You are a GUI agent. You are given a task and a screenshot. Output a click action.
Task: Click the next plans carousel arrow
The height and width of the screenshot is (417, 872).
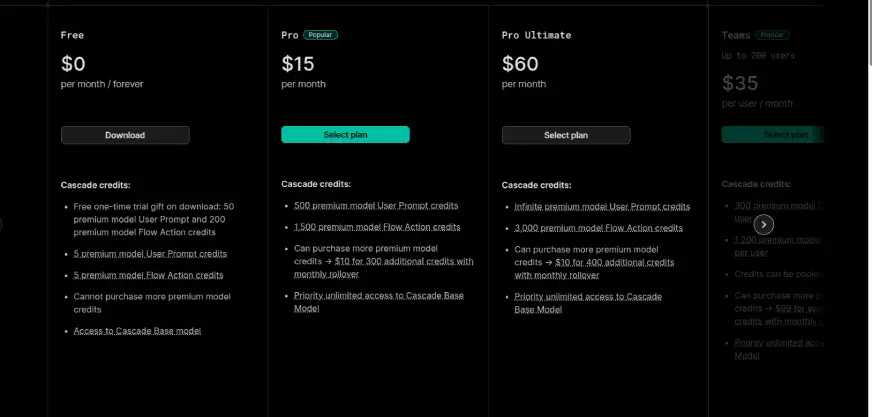pos(763,224)
